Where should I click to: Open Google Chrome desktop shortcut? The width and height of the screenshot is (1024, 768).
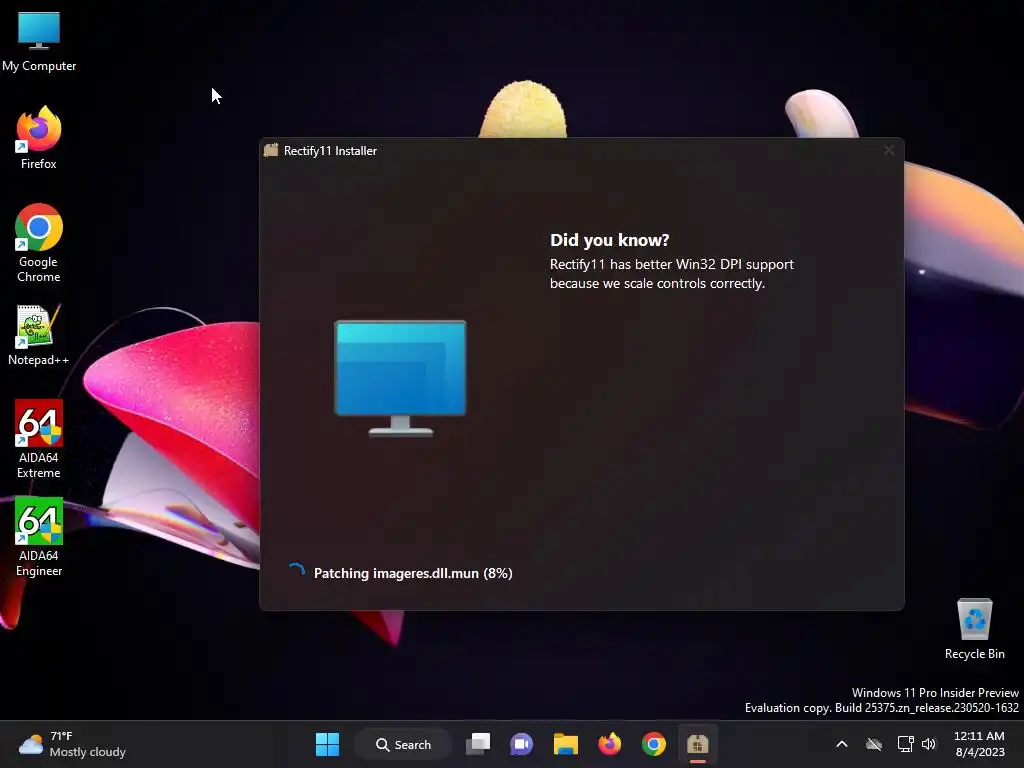click(39, 243)
